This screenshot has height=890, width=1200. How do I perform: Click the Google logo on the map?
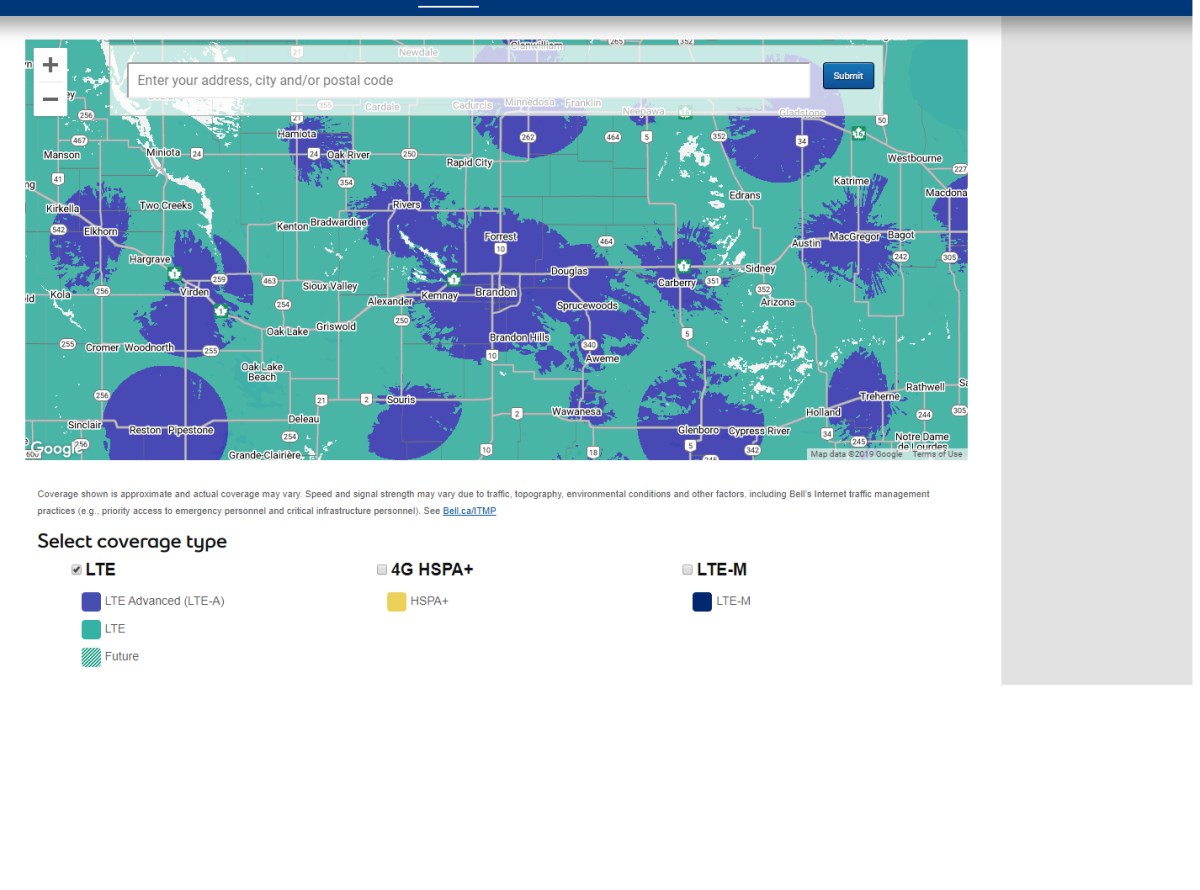(x=55, y=449)
